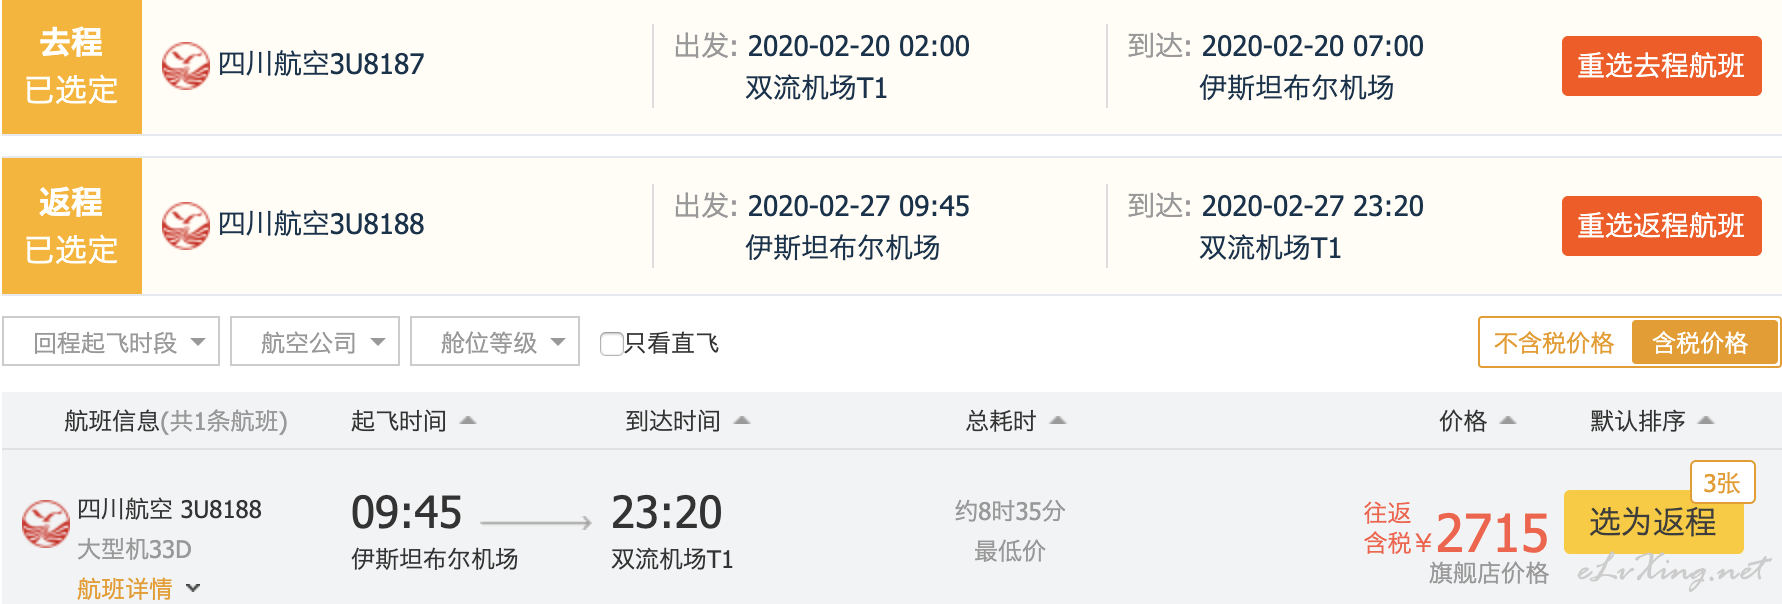1782x604 pixels.
Task: Sort by departure time arrow
Action: pyautogui.click(x=467, y=421)
